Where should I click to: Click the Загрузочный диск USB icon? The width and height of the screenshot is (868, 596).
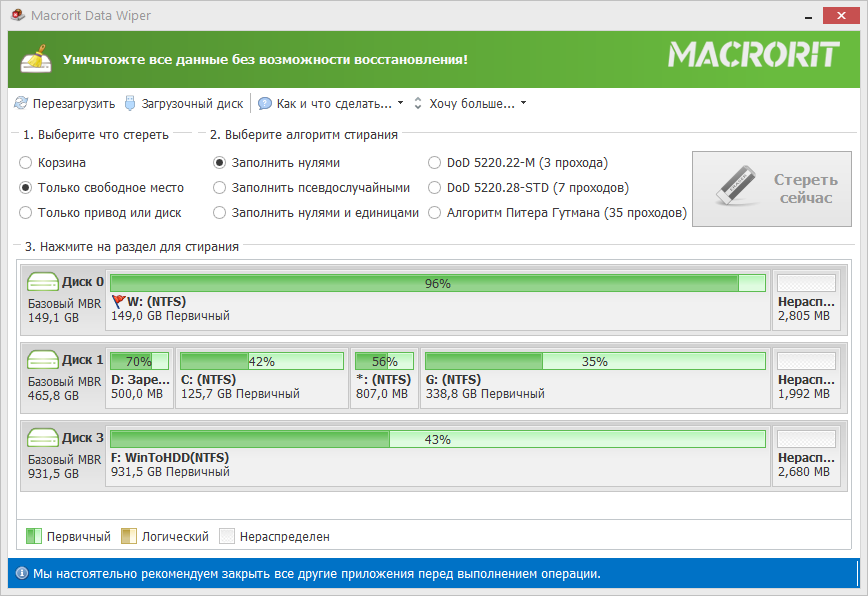130,103
